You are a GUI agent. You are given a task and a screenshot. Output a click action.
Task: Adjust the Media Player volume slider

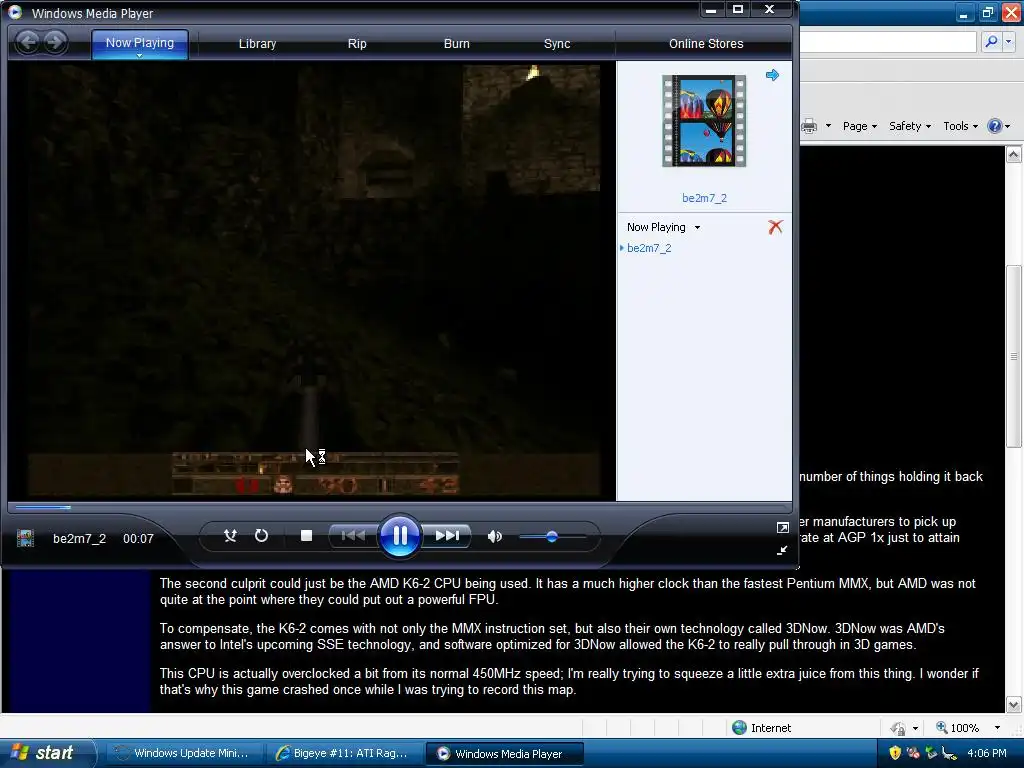[552, 537]
